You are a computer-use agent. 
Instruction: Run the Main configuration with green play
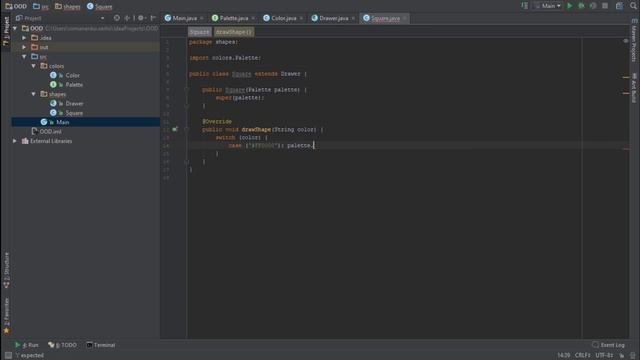tap(570, 6)
